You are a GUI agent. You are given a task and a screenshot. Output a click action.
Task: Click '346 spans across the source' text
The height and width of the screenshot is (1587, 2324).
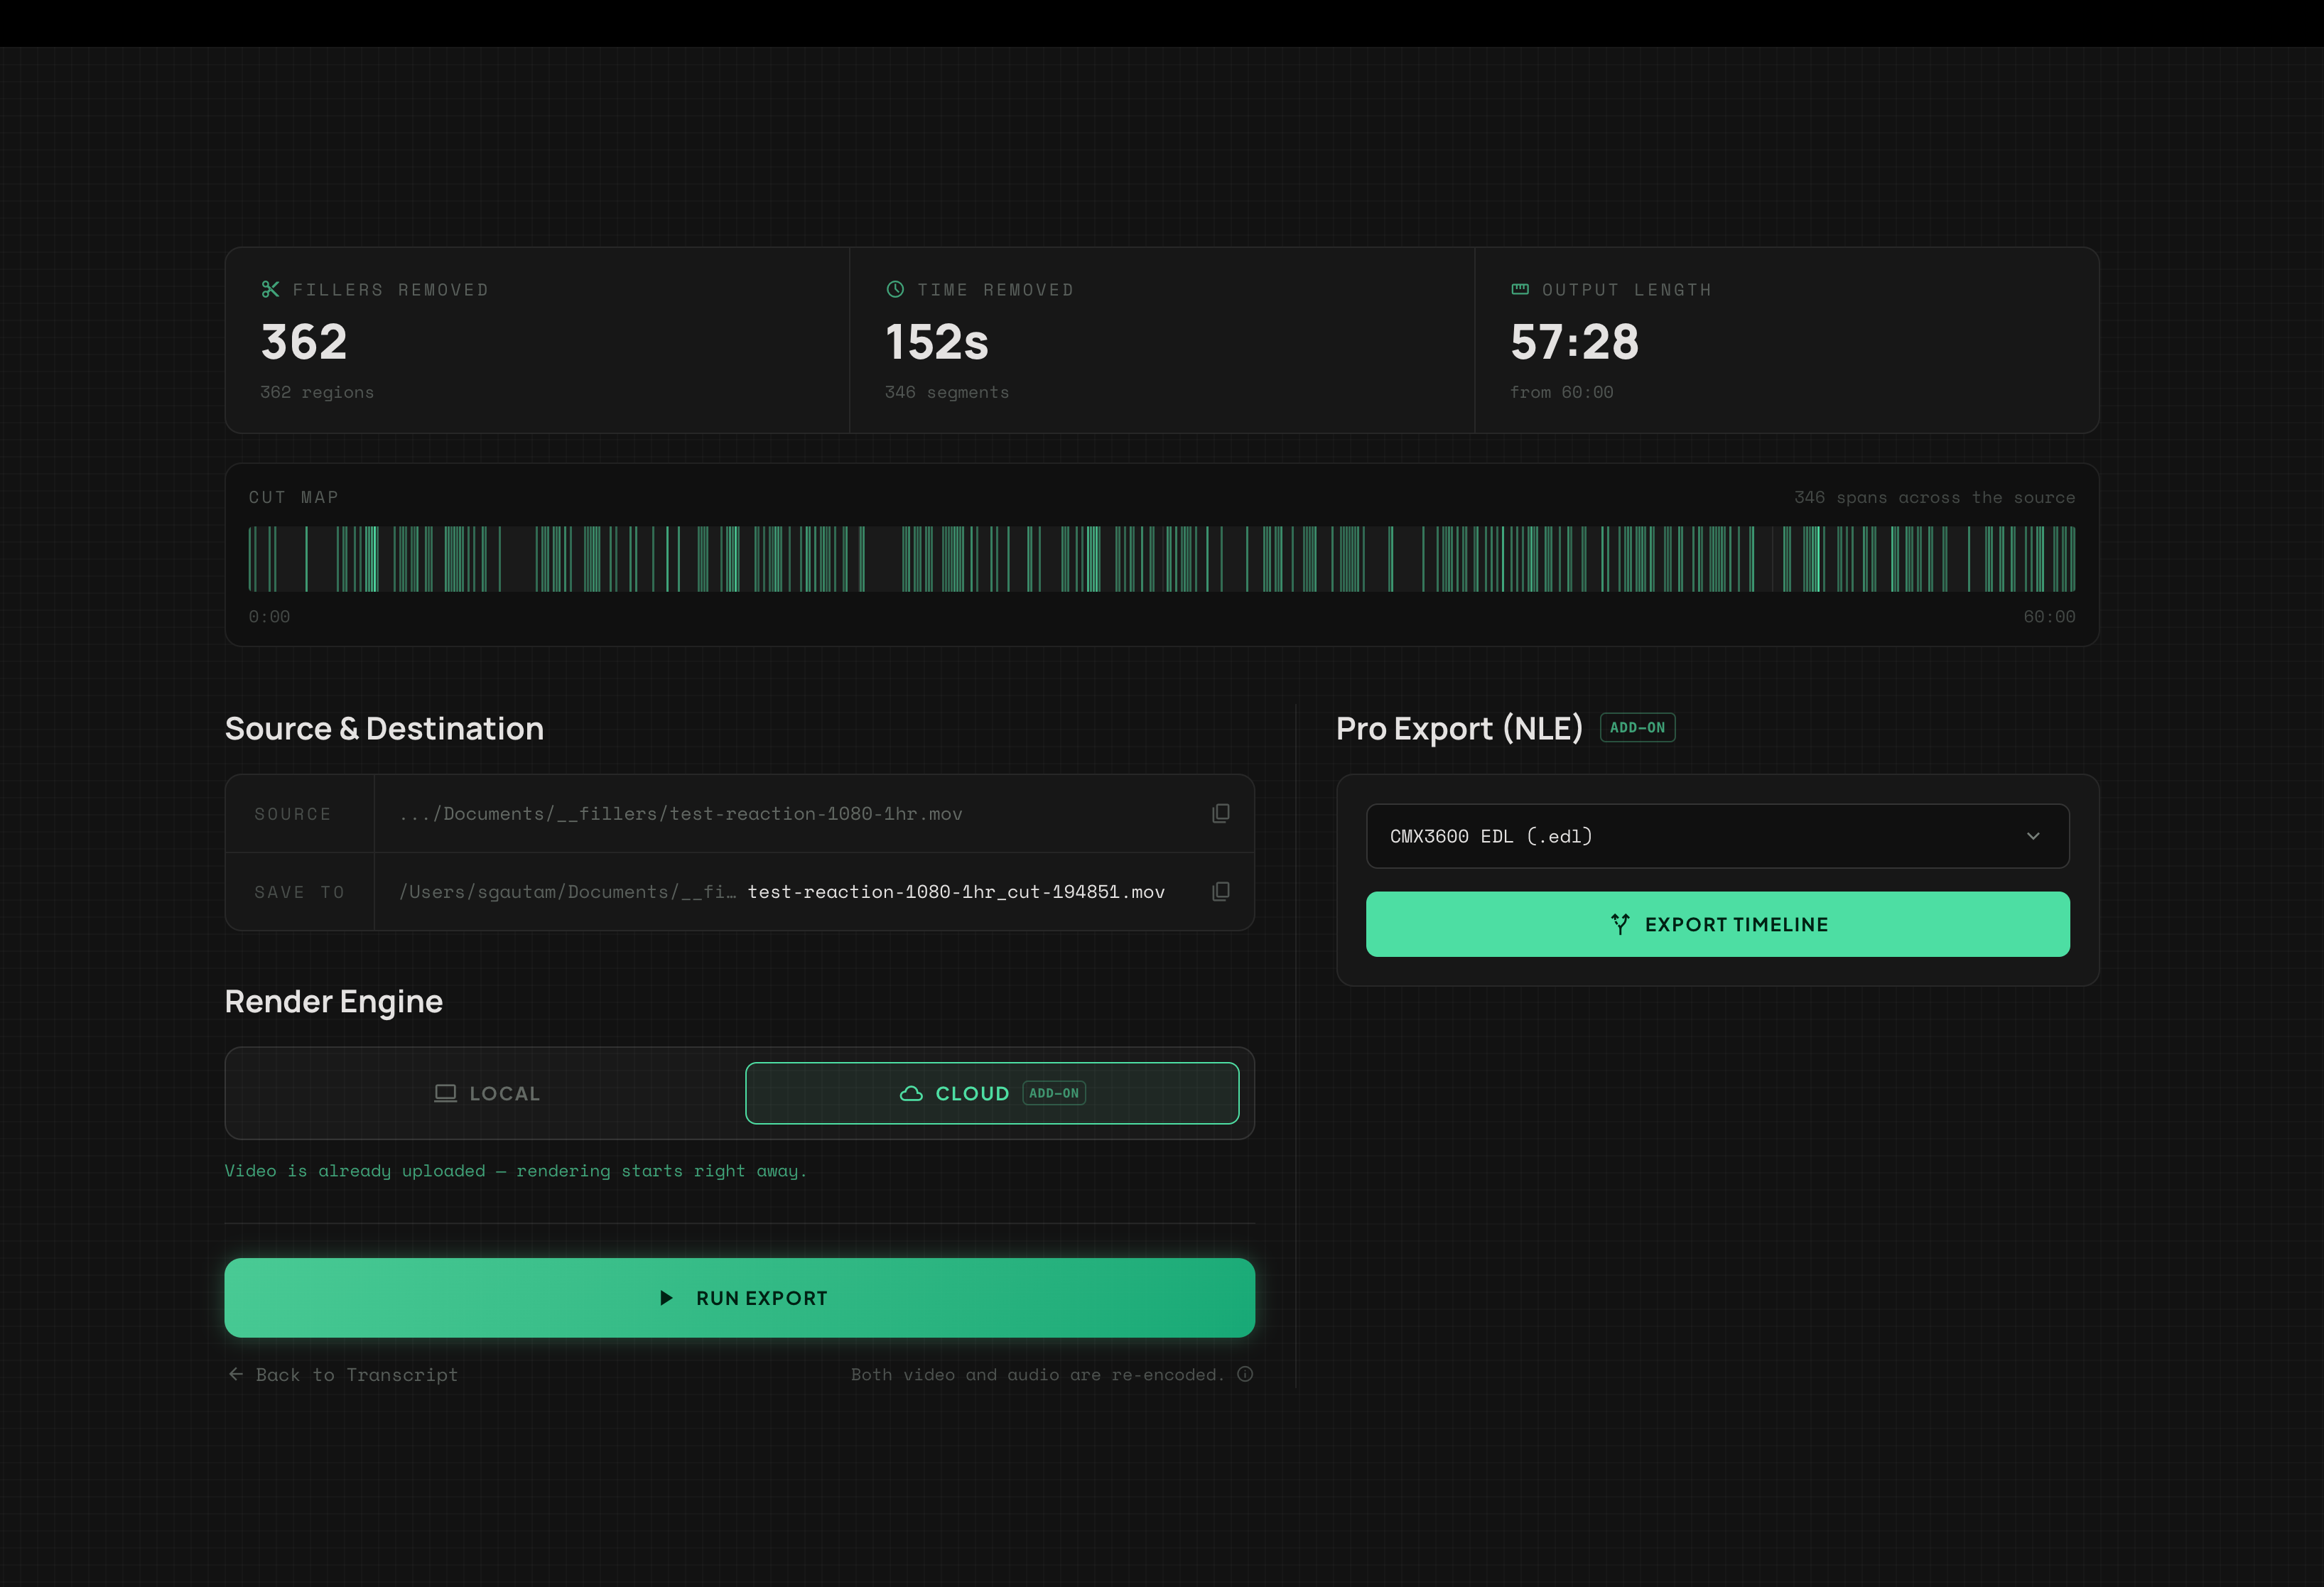click(1934, 497)
